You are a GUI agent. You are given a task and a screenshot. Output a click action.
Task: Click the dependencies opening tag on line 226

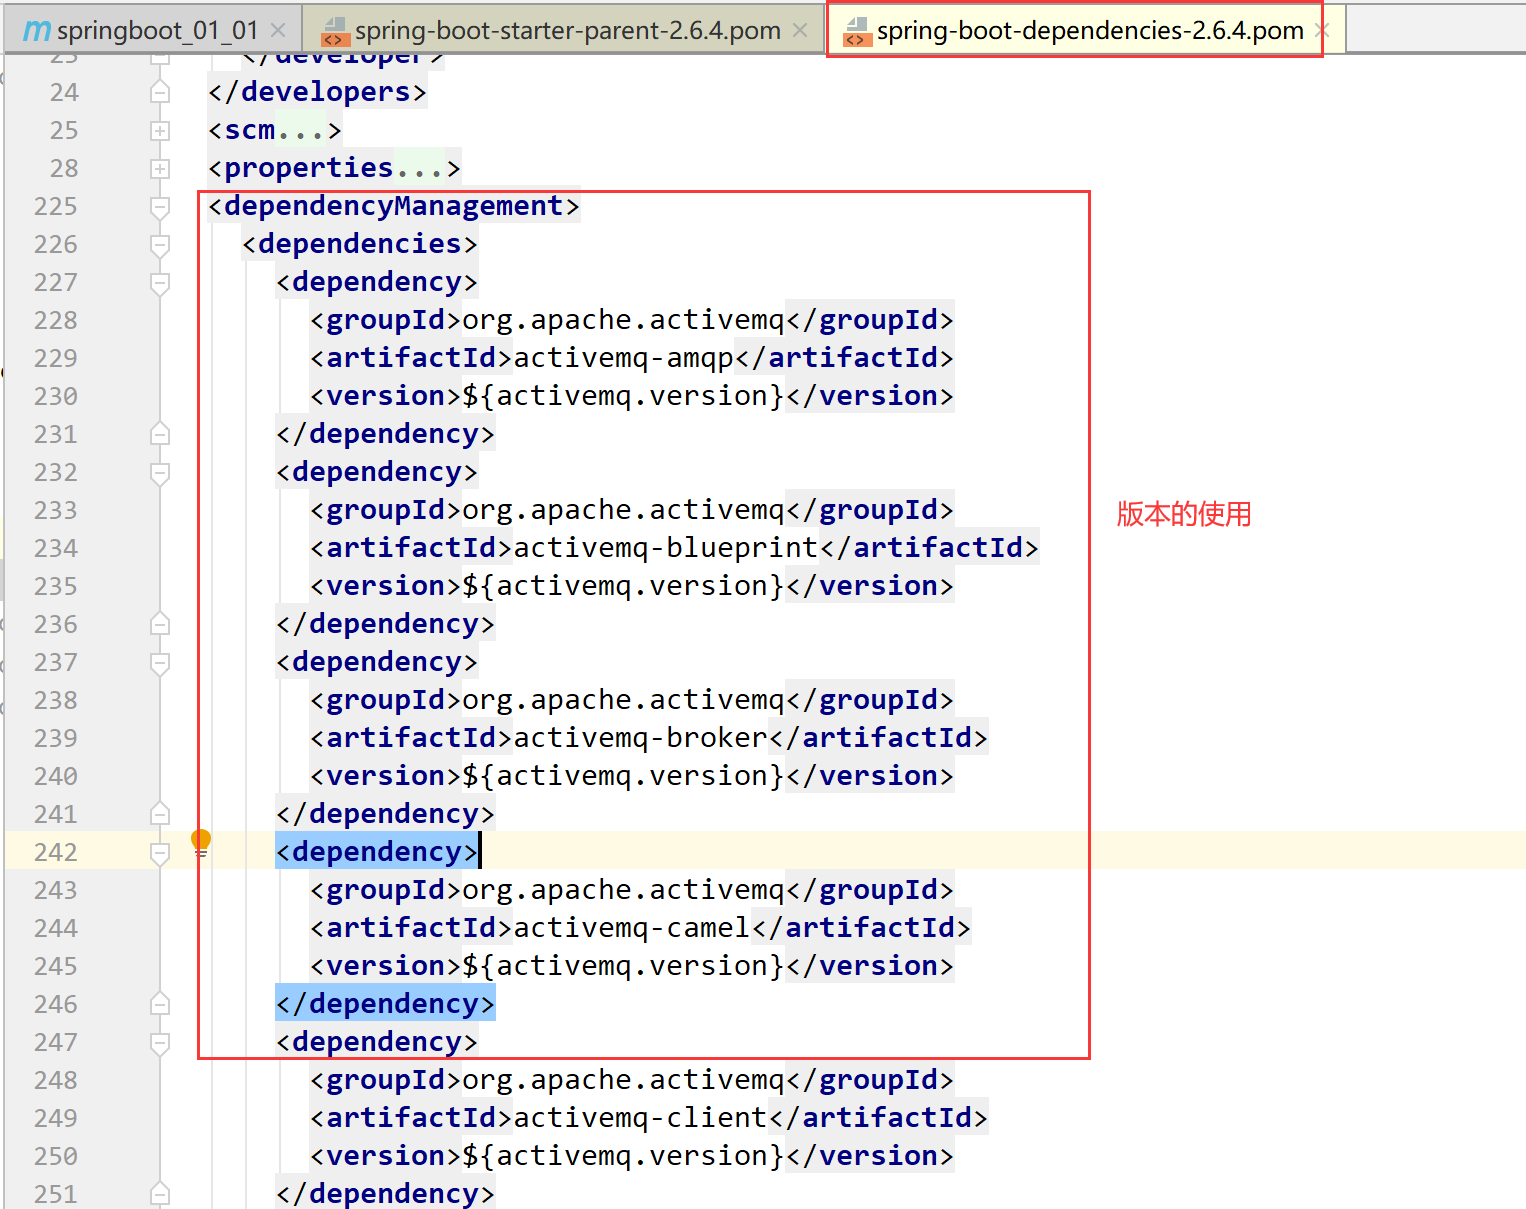coord(360,244)
